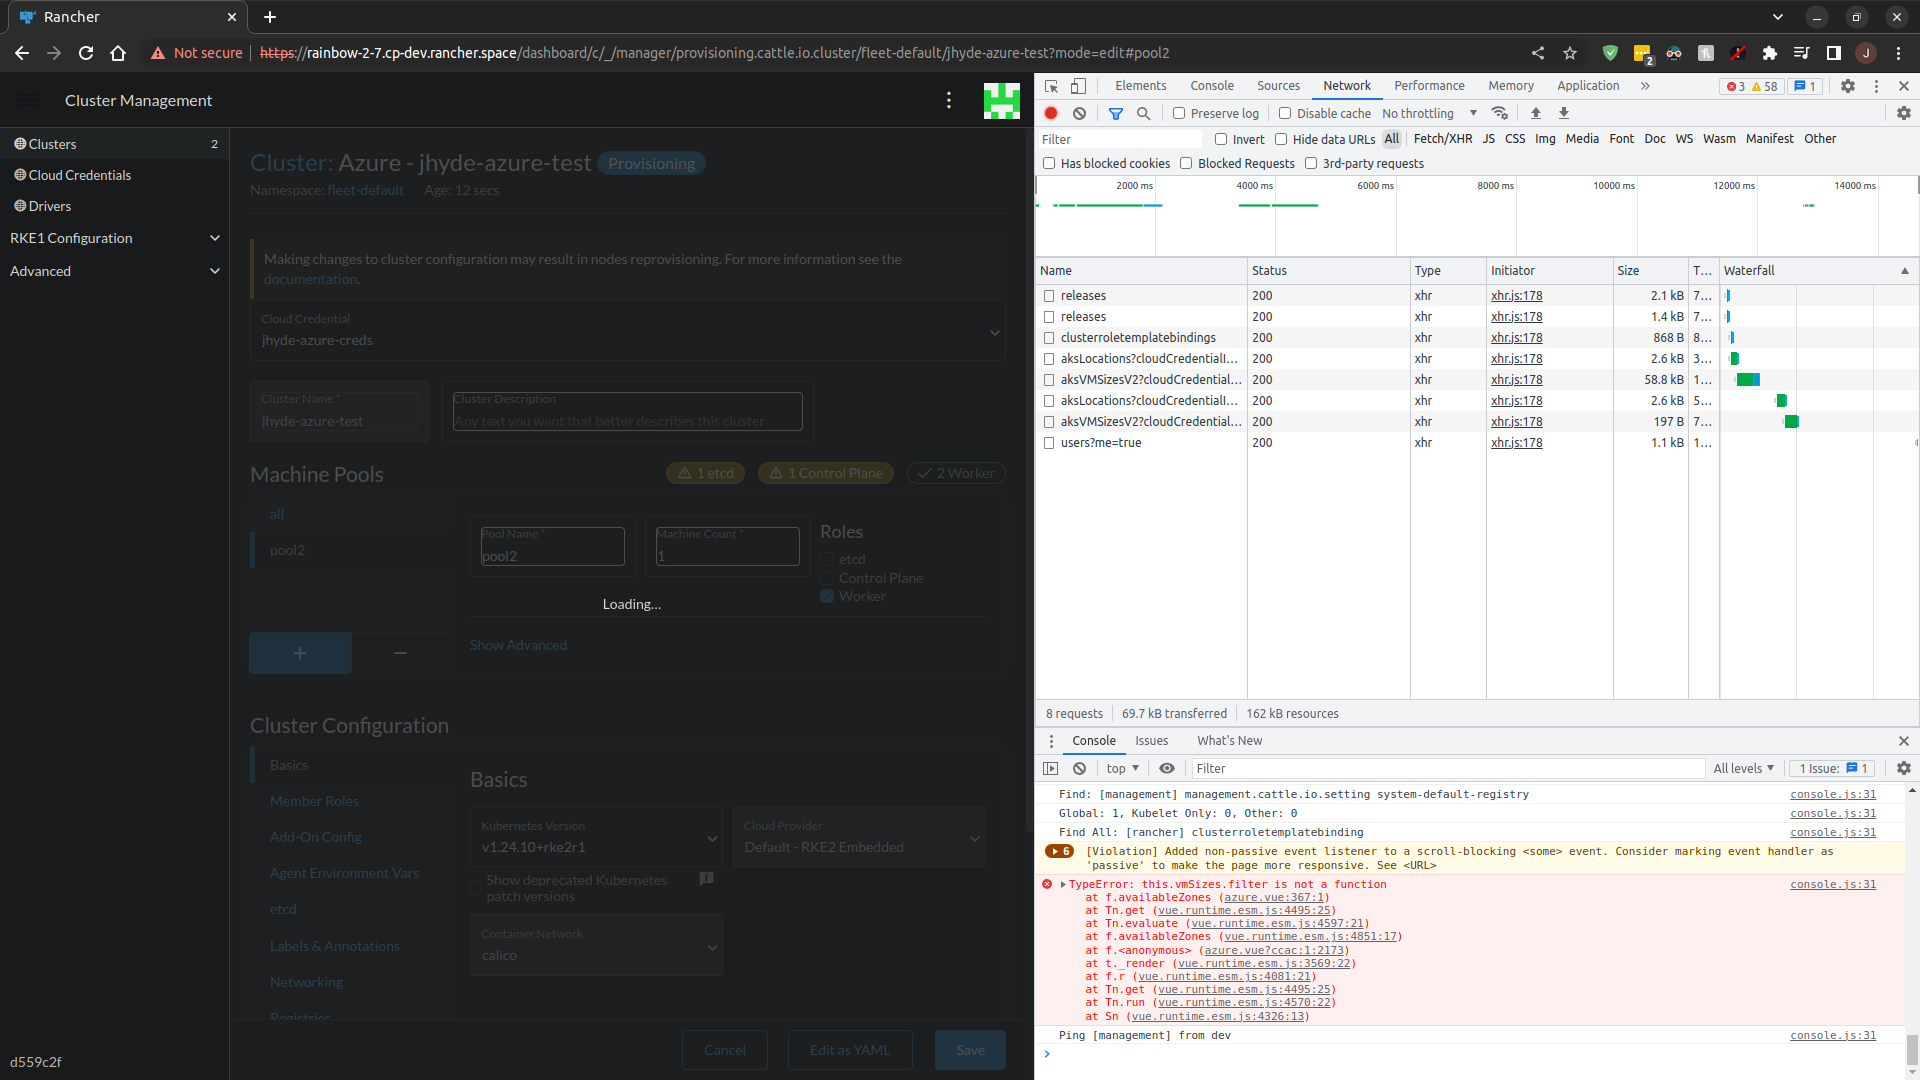Image resolution: width=1920 pixels, height=1080 pixels.
Task: Click the Edit as YAML button
Action: tap(849, 1049)
